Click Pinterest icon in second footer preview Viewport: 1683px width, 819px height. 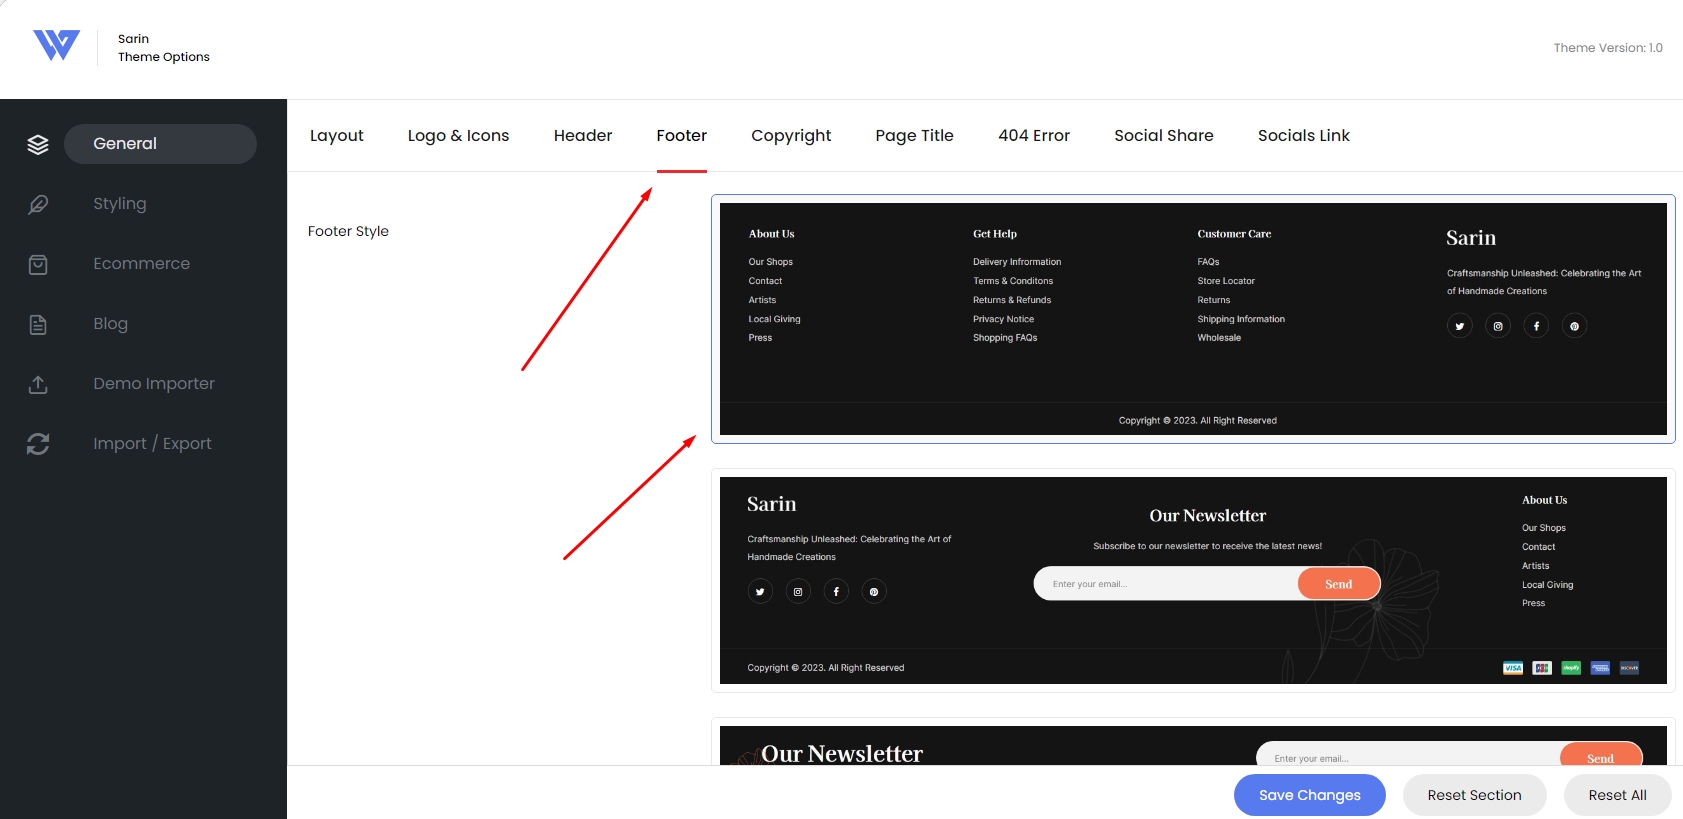874,592
